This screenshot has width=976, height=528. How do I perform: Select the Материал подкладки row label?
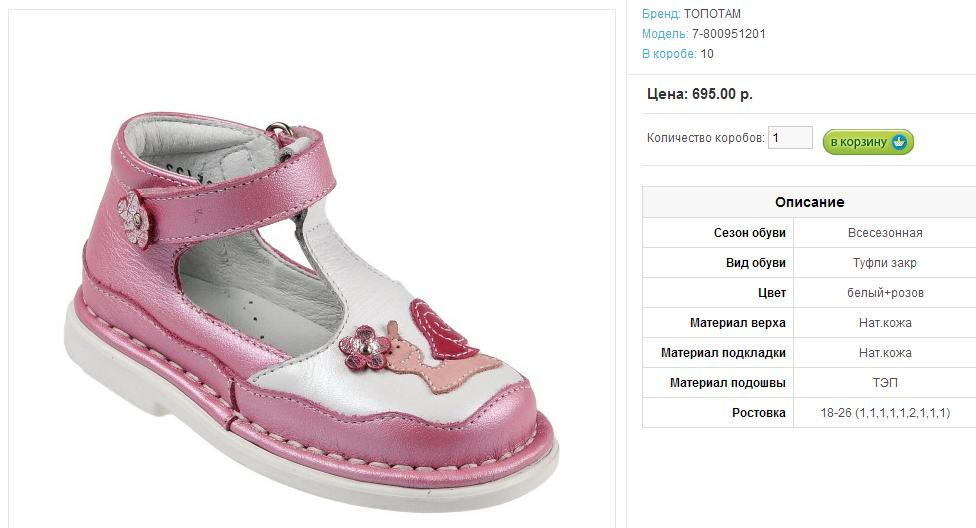pyautogui.click(x=723, y=353)
